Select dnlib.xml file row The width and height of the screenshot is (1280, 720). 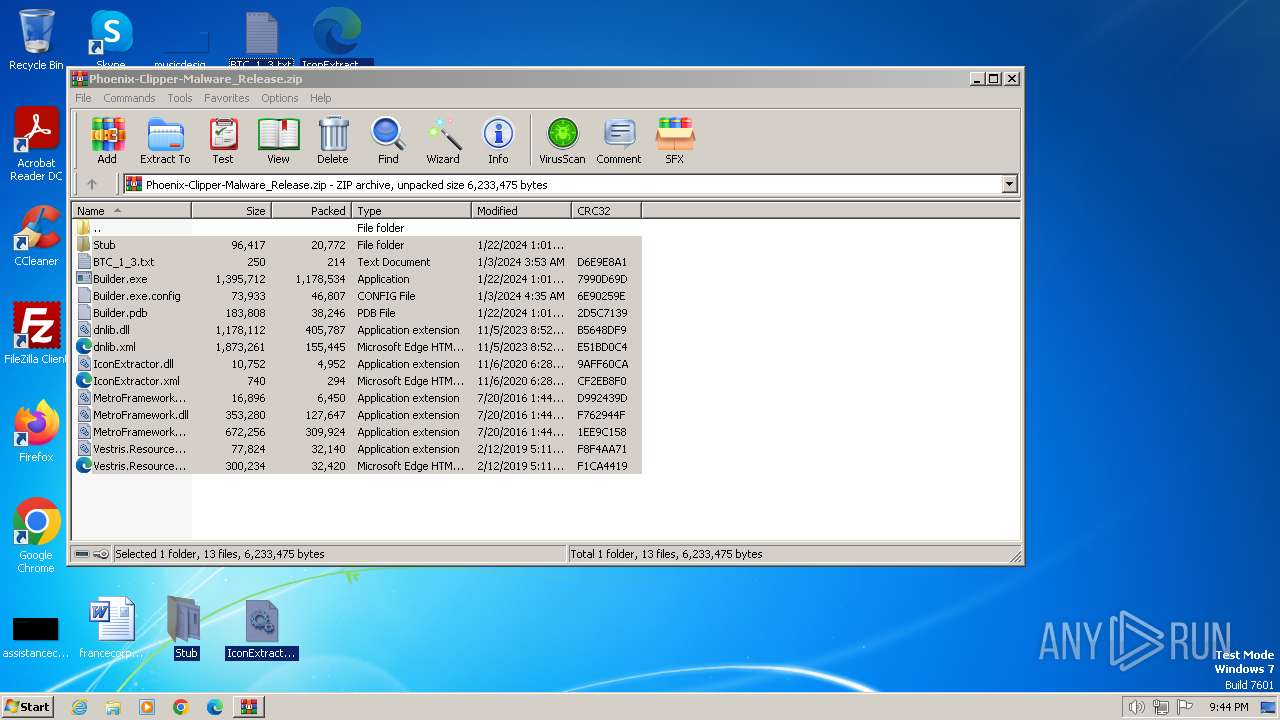(357, 347)
